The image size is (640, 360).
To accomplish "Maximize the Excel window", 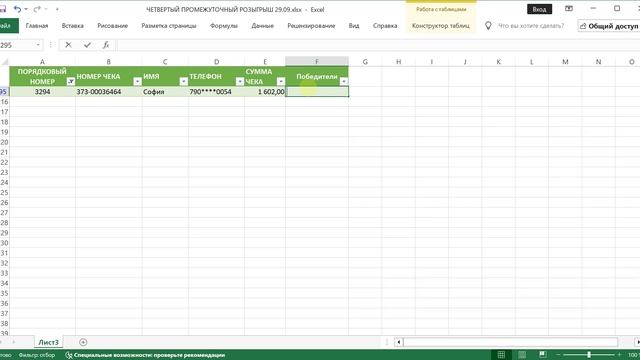I will point(617,9).
